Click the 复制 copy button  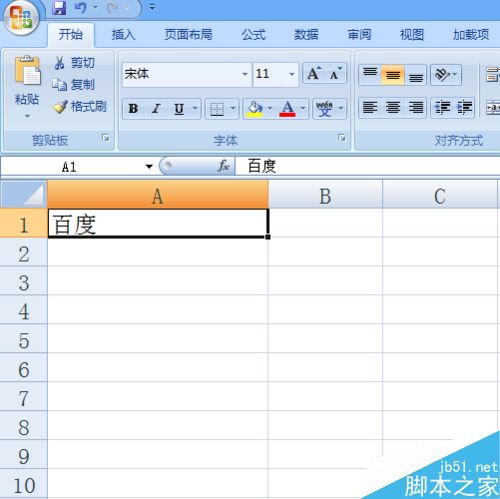click(x=73, y=85)
